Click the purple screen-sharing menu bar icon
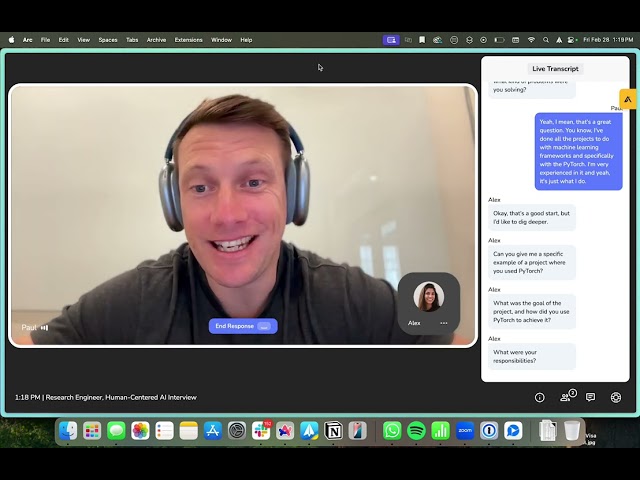The width and height of the screenshot is (640, 480). 391,40
